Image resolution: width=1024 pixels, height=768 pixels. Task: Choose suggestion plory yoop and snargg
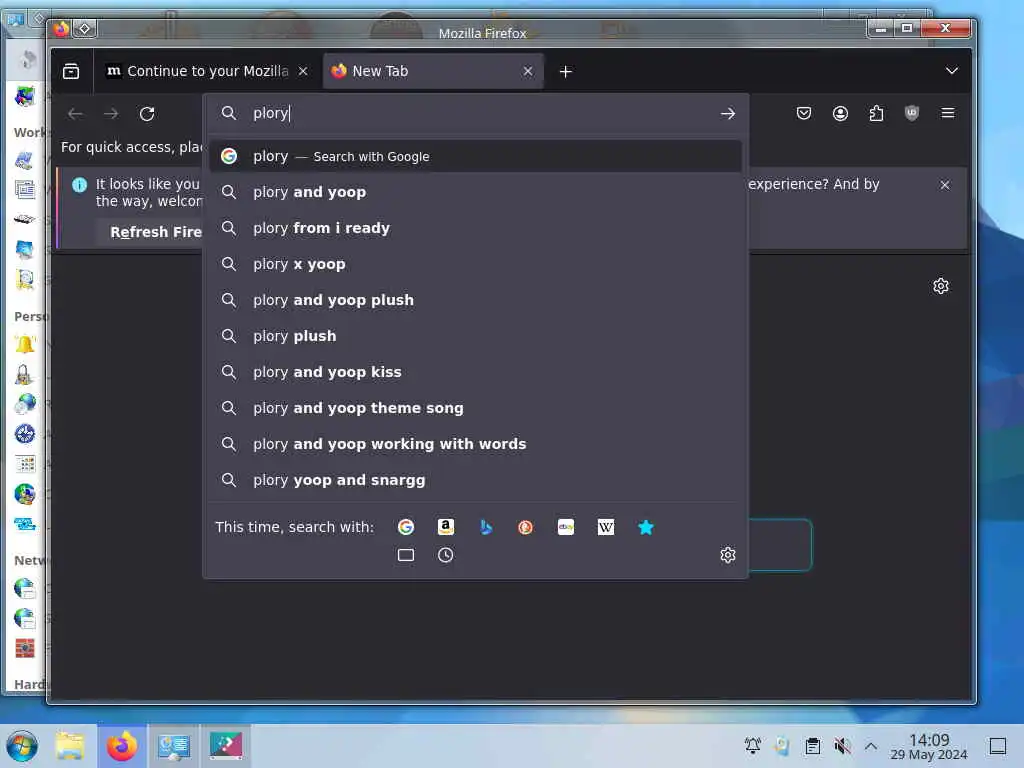point(475,480)
